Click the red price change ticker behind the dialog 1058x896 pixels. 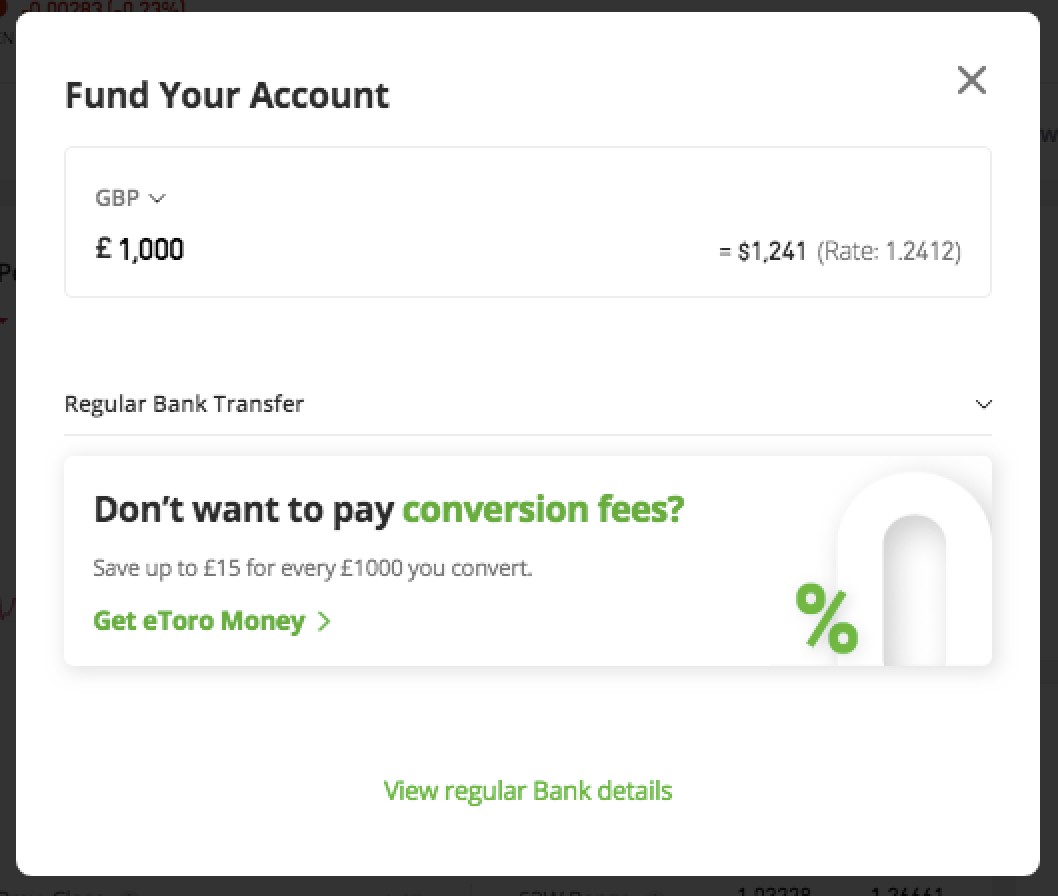coord(105,7)
